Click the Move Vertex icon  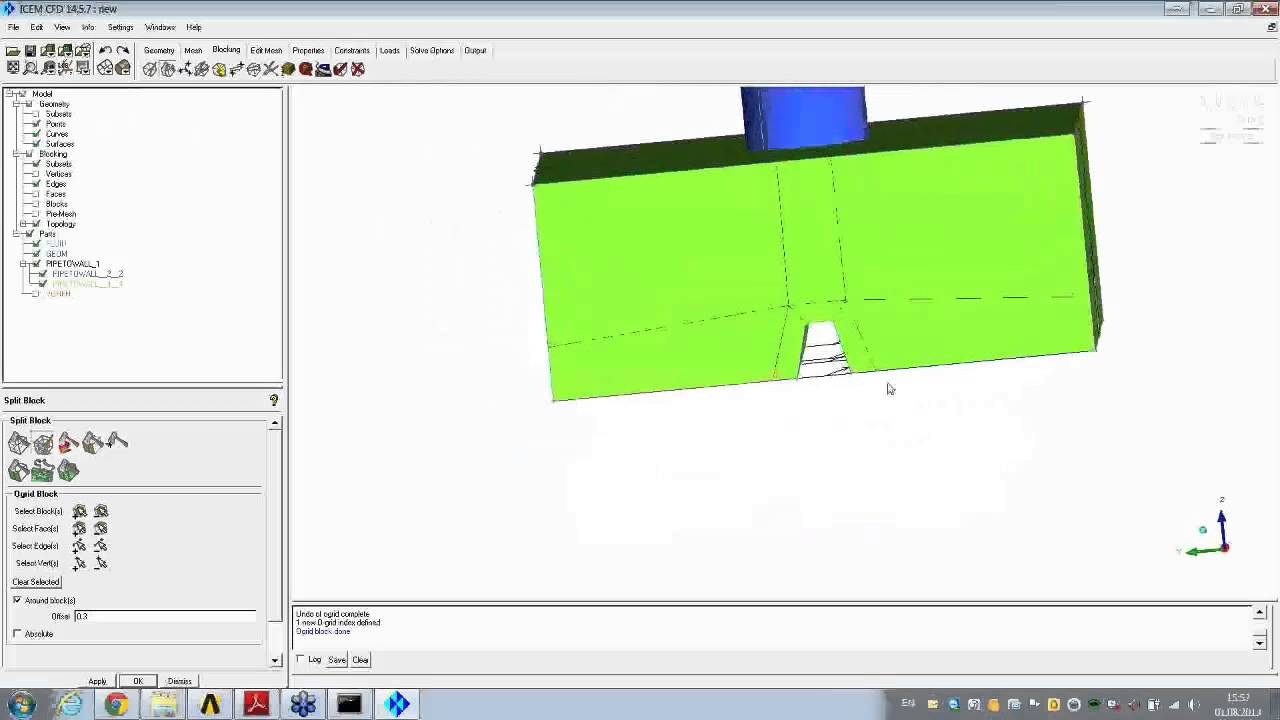tap(237, 69)
